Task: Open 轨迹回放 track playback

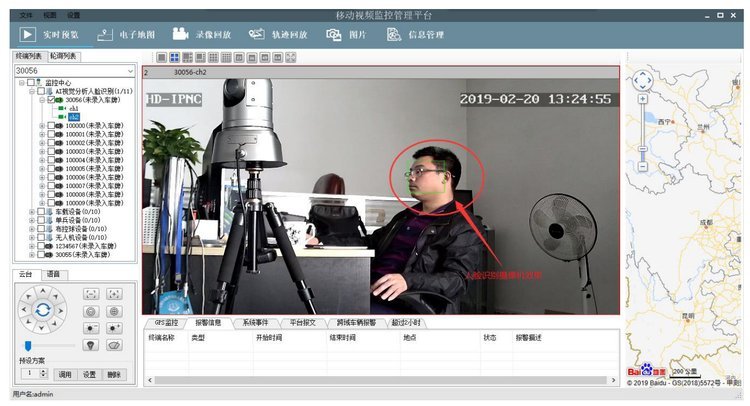Action: pos(282,35)
